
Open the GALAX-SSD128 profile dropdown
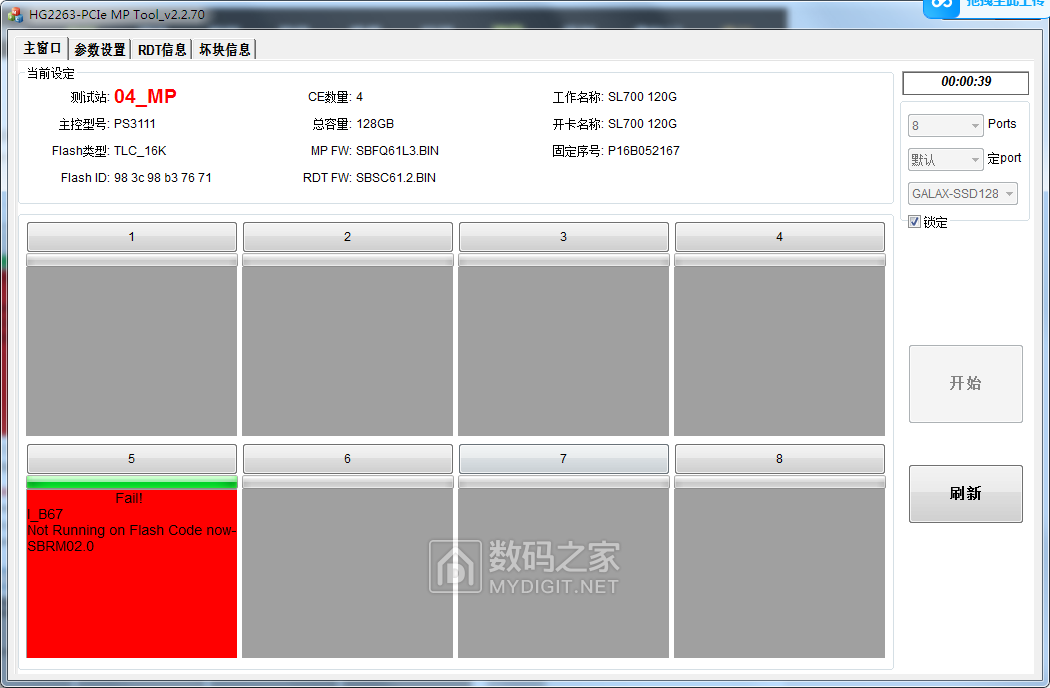click(962, 194)
